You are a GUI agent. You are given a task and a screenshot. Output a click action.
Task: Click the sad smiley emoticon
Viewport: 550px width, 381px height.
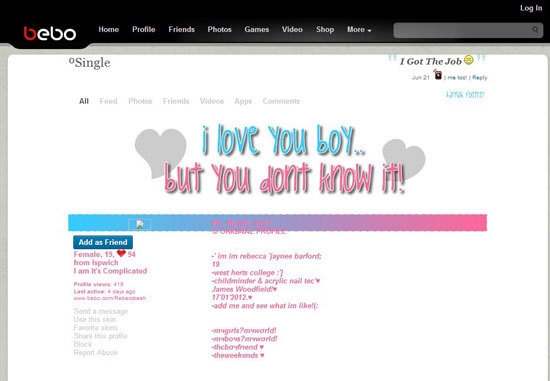click(x=469, y=60)
